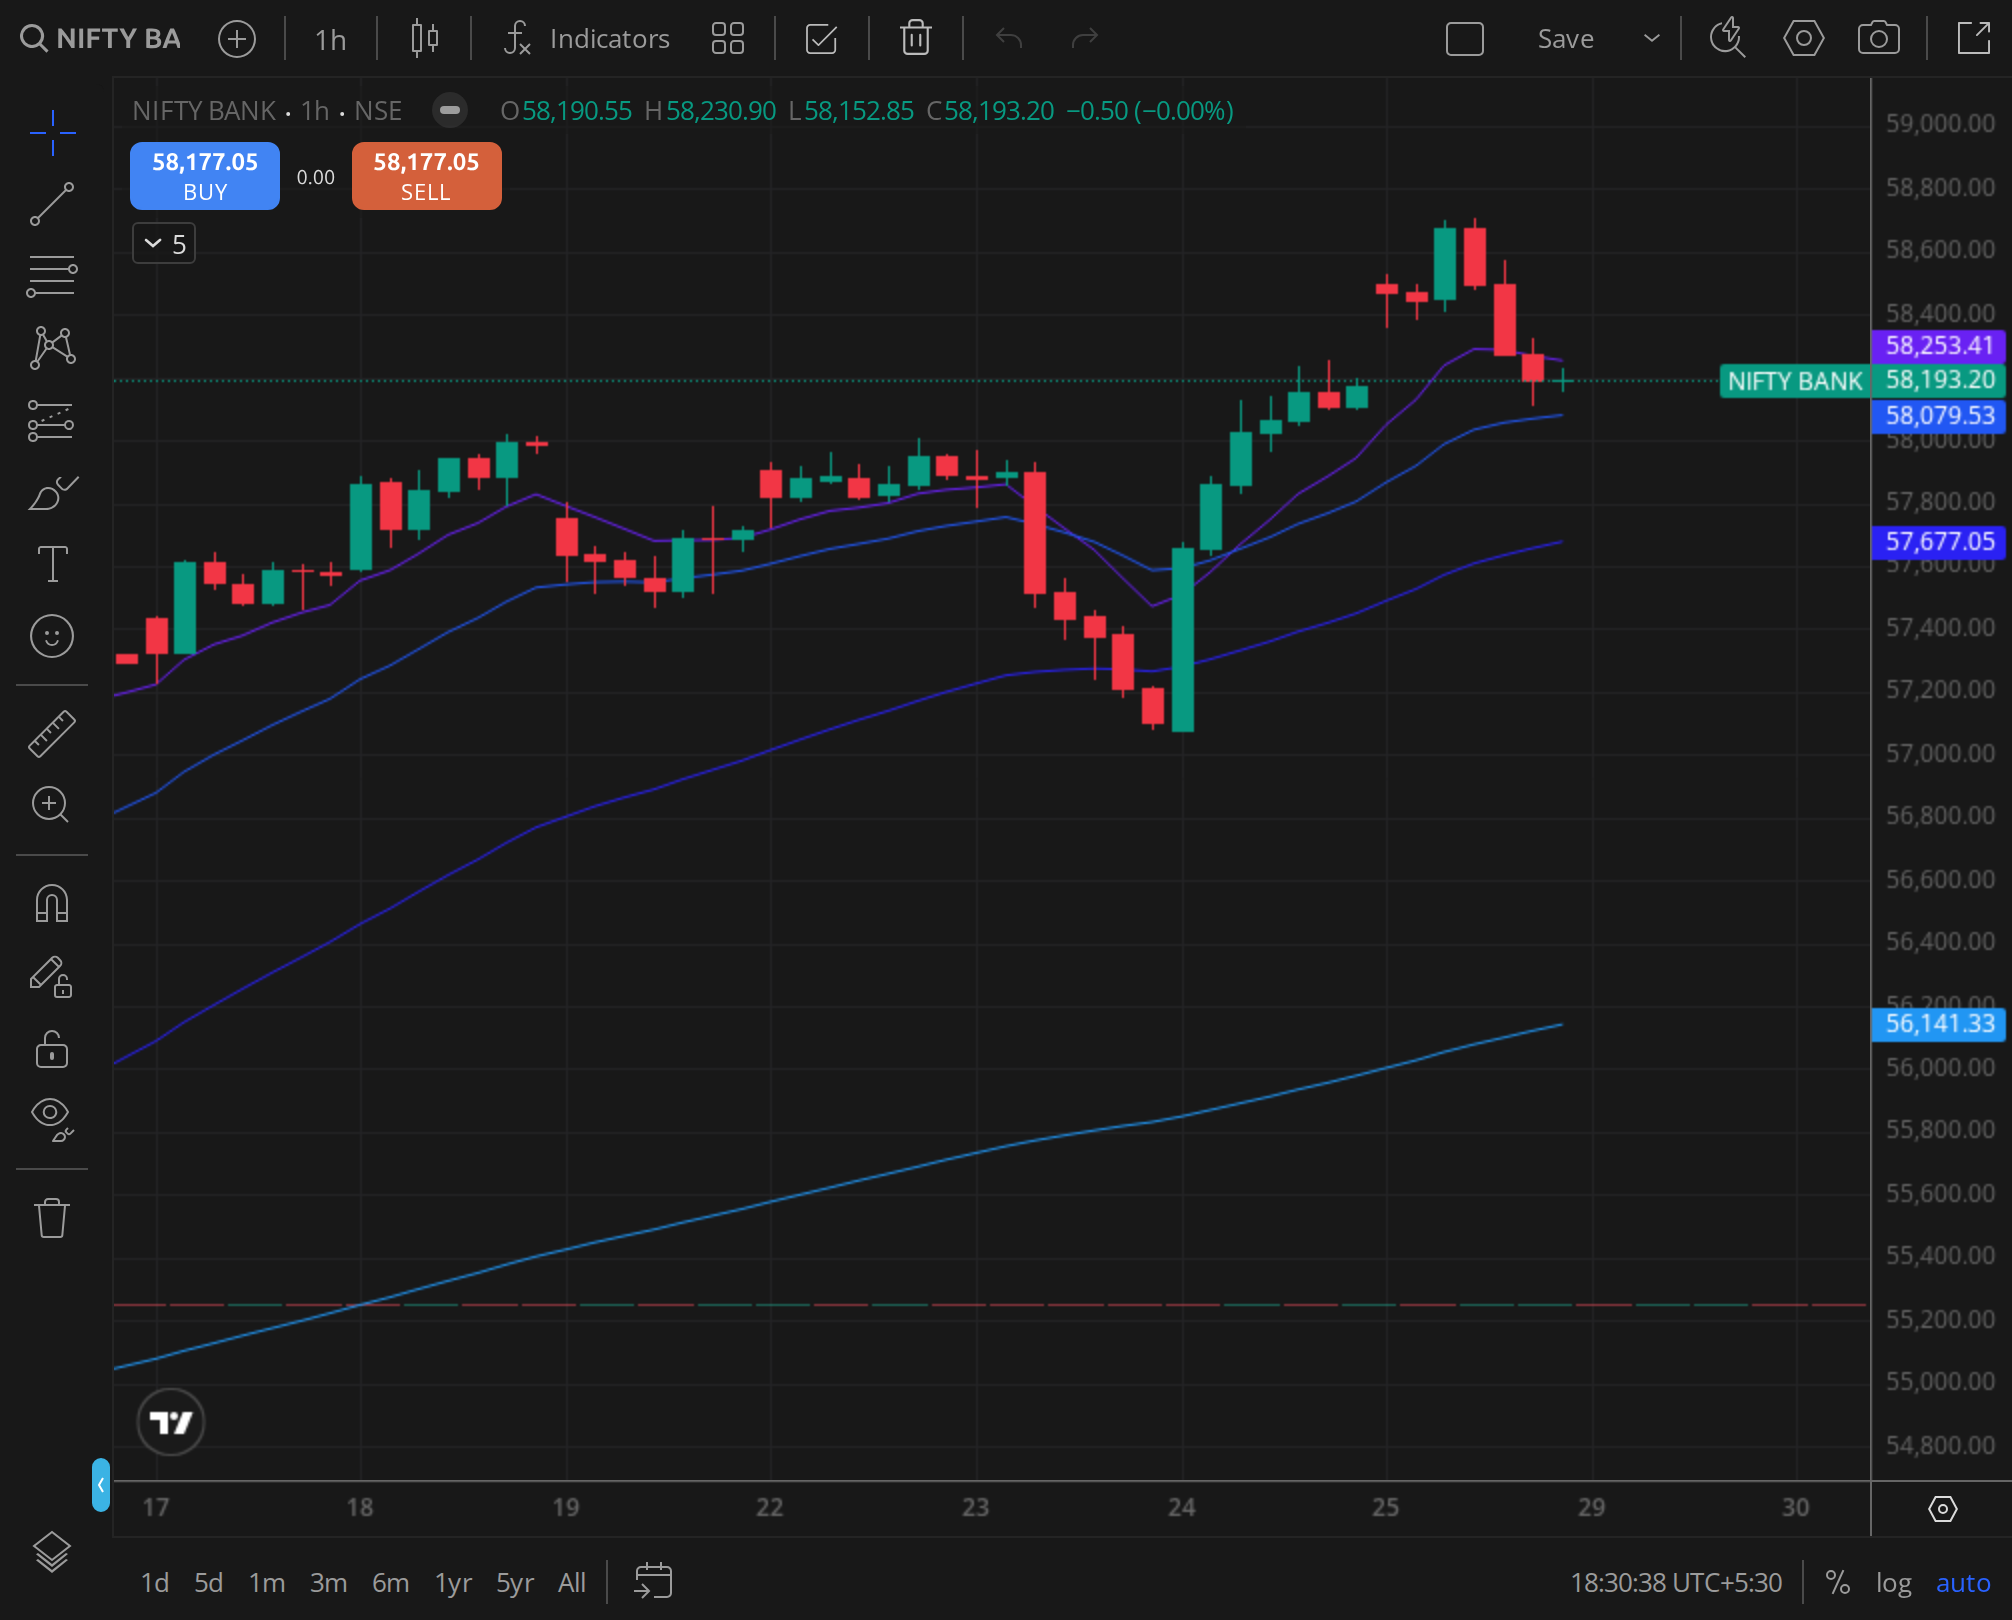2012x1620 pixels.
Task: Click the top toolbar trash icon
Action: click(x=916, y=39)
